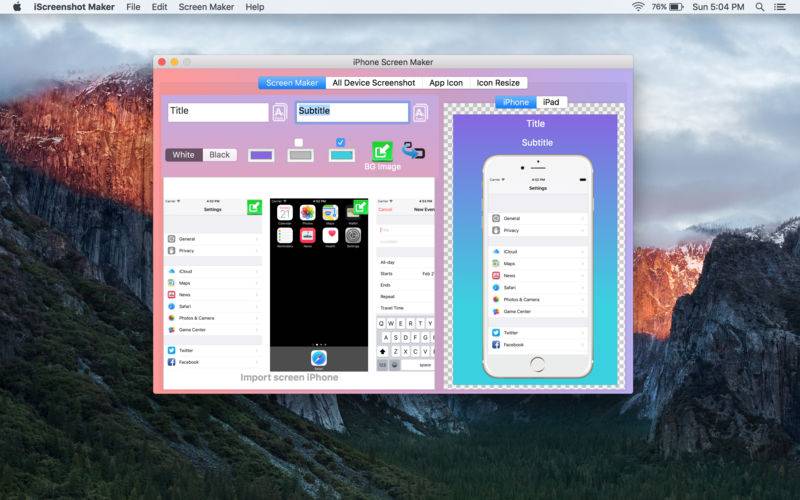Click green import icon on home screen screenshot

361,207
